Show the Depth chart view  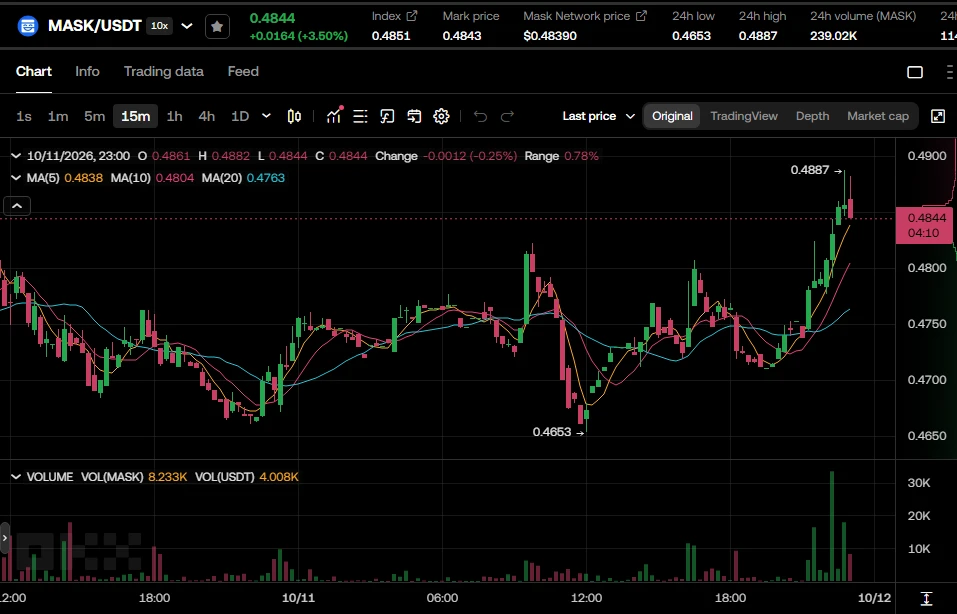[x=812, y=116]
